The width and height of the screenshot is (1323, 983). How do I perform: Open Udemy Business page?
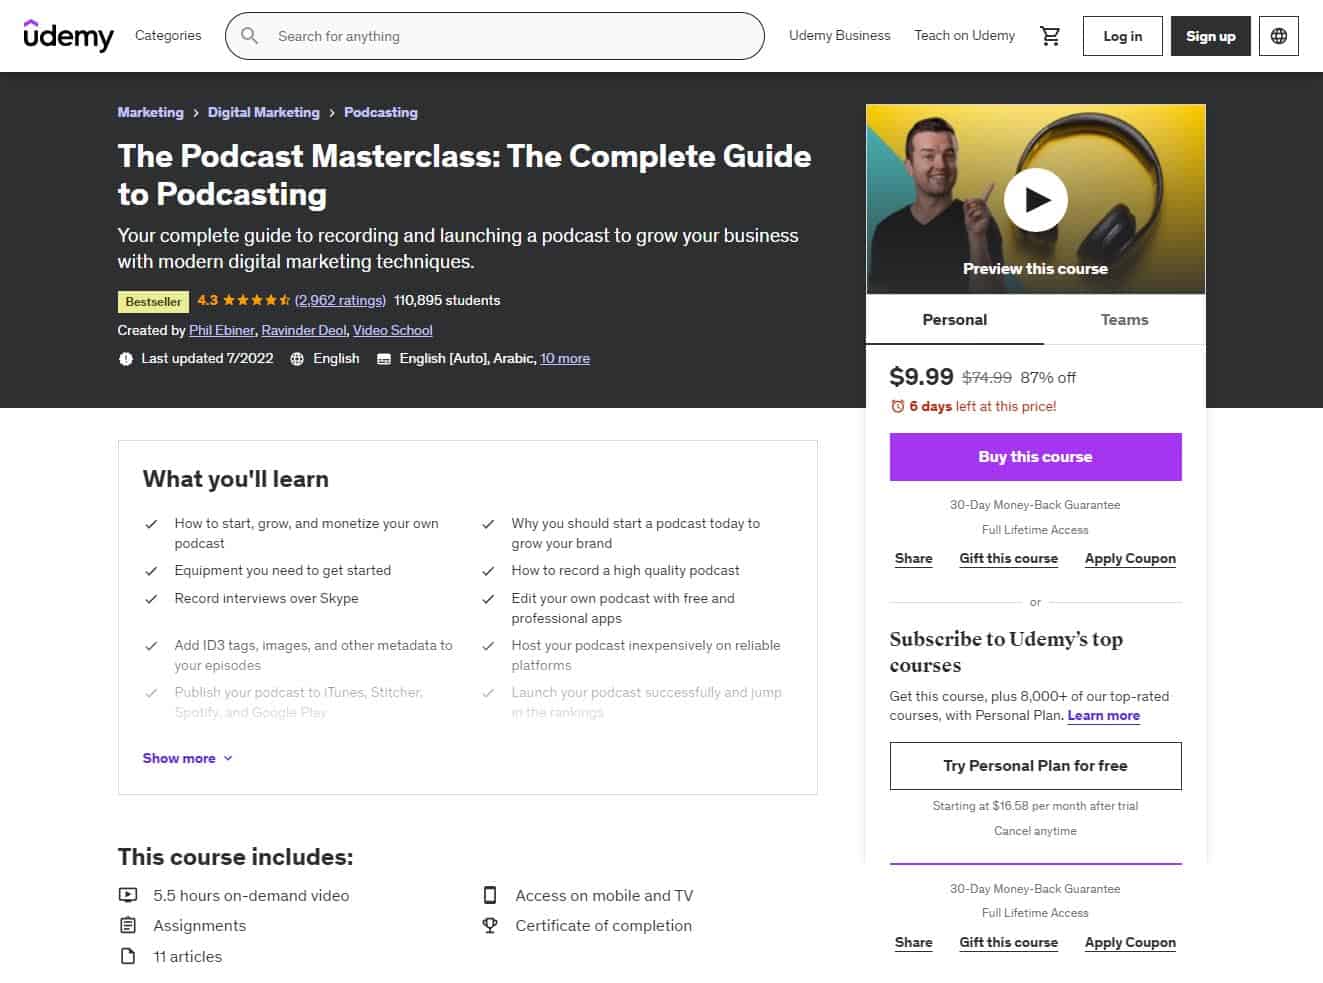point(839,35)
